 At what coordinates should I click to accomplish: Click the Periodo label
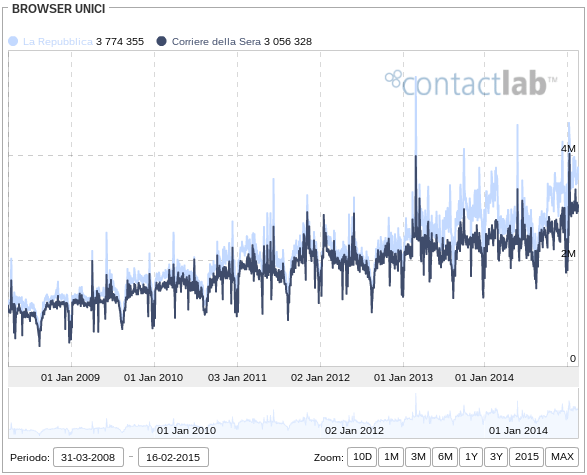[30, 457]
